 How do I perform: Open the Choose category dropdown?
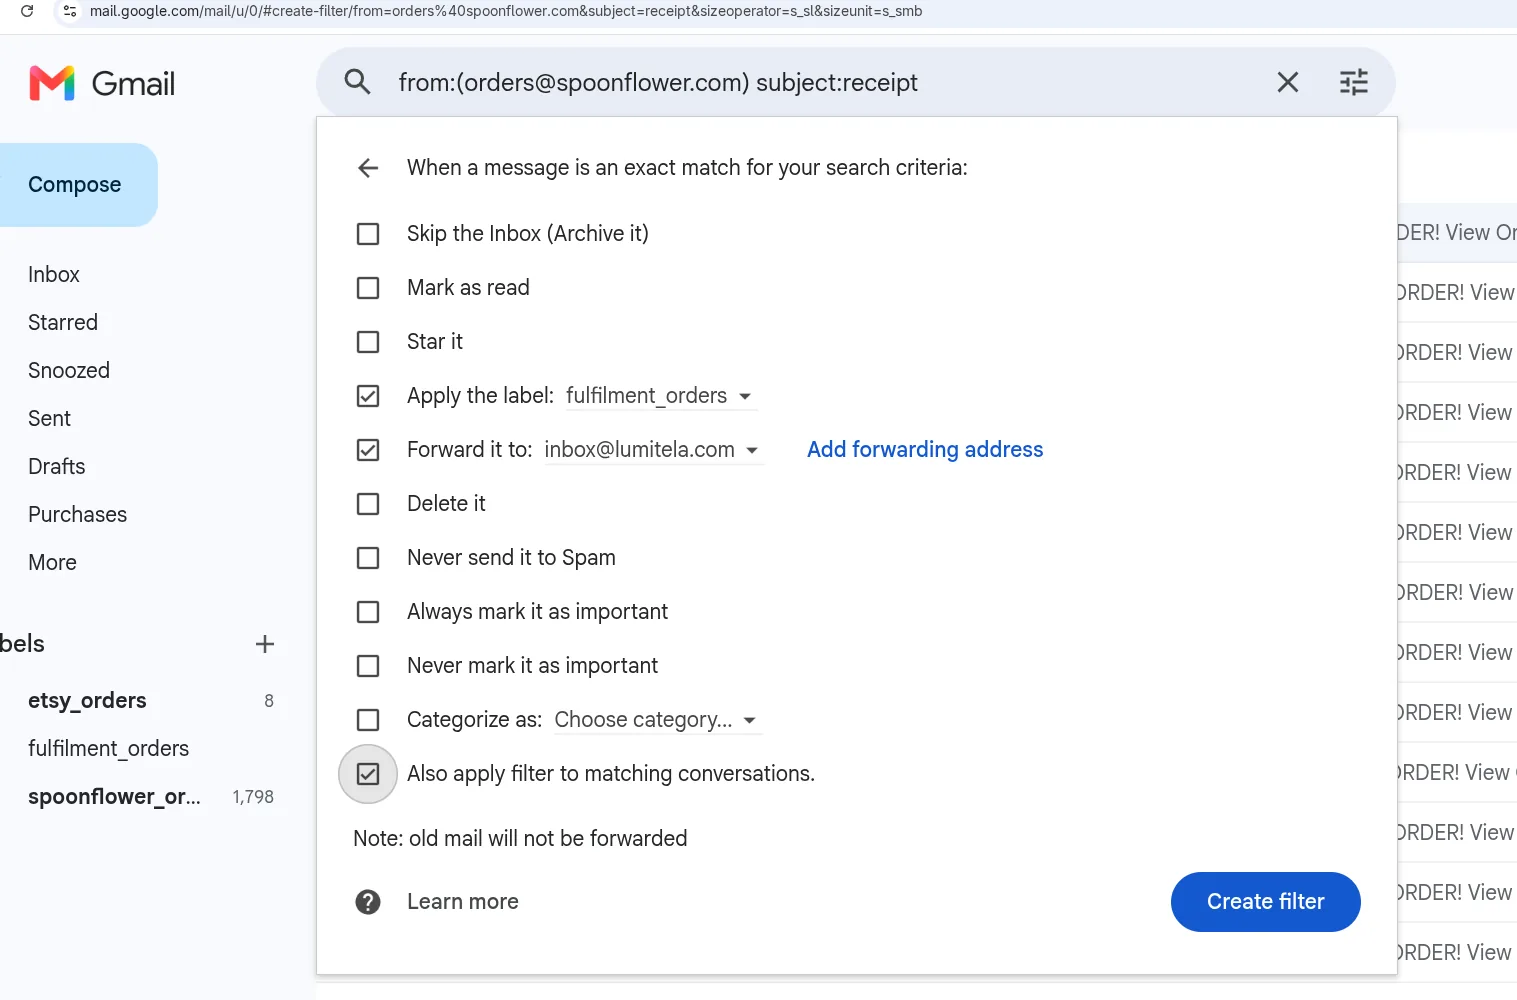click(657, 720)
